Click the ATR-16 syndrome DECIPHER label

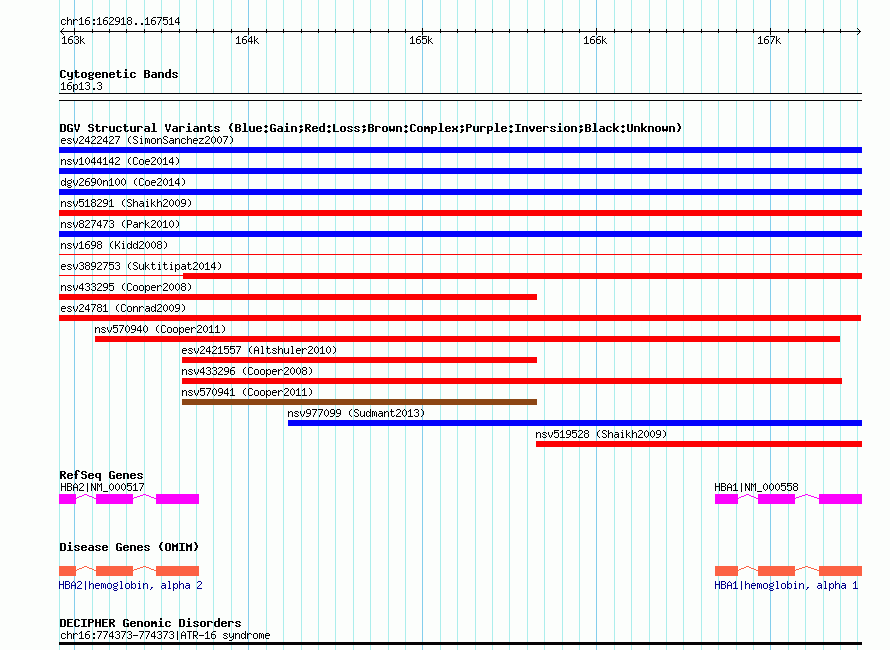point(165,635)
